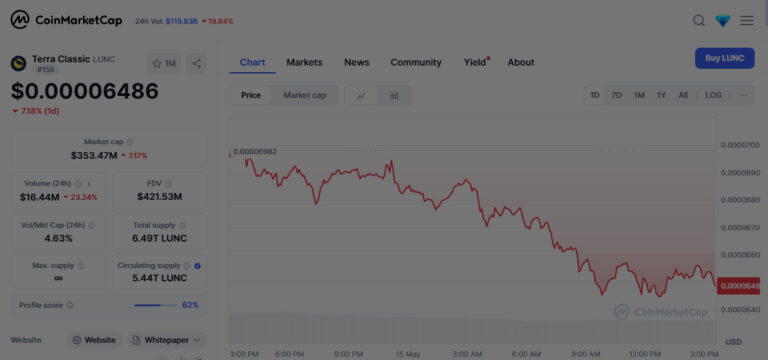Screen dimensions: 768x360
Task: Open the Yield tab
Action: click(x=476, y=62)
